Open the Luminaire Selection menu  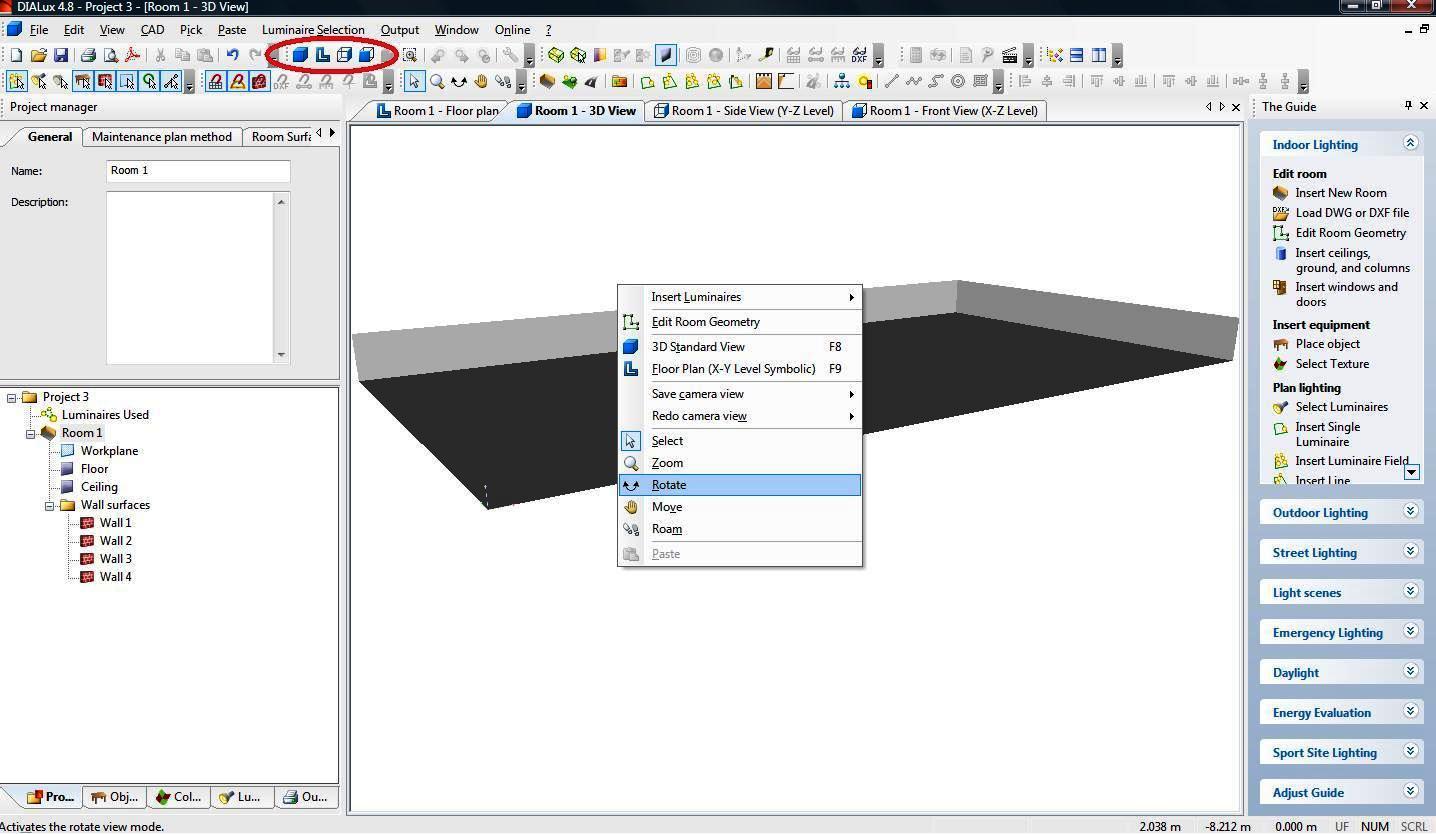[313, 30]
